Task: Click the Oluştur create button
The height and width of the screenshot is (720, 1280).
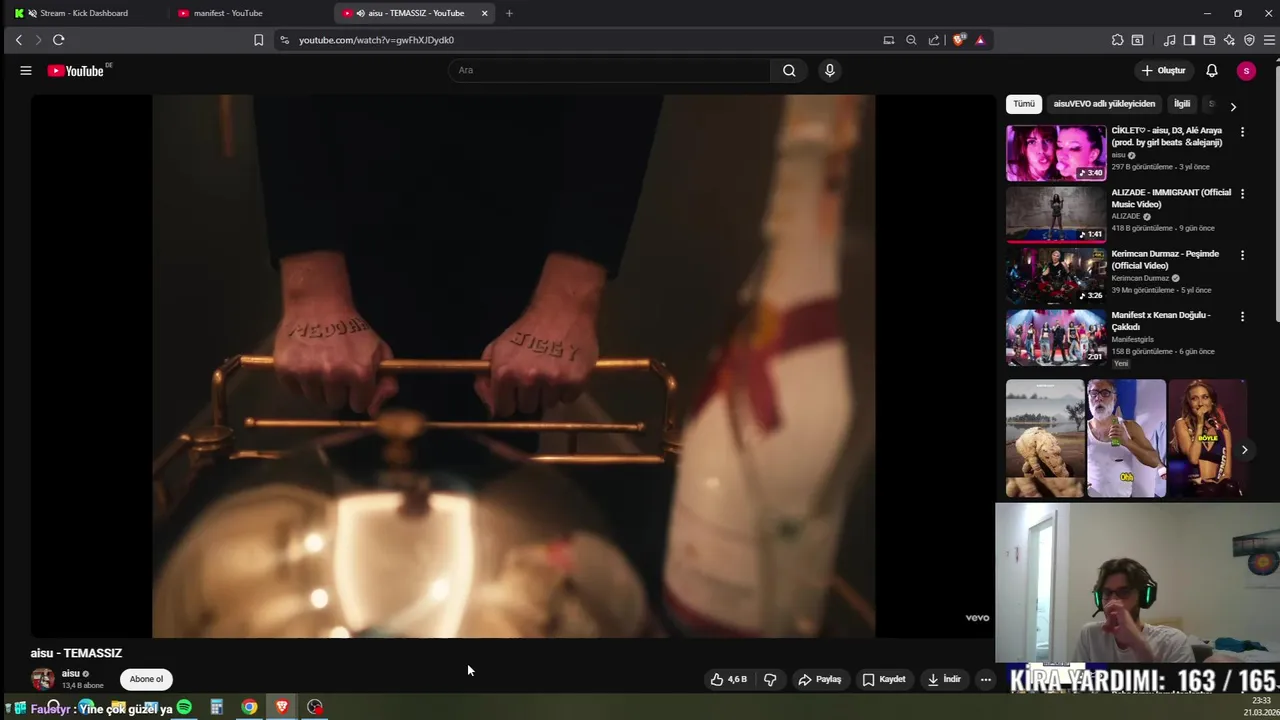Action: click(1163, 71)
